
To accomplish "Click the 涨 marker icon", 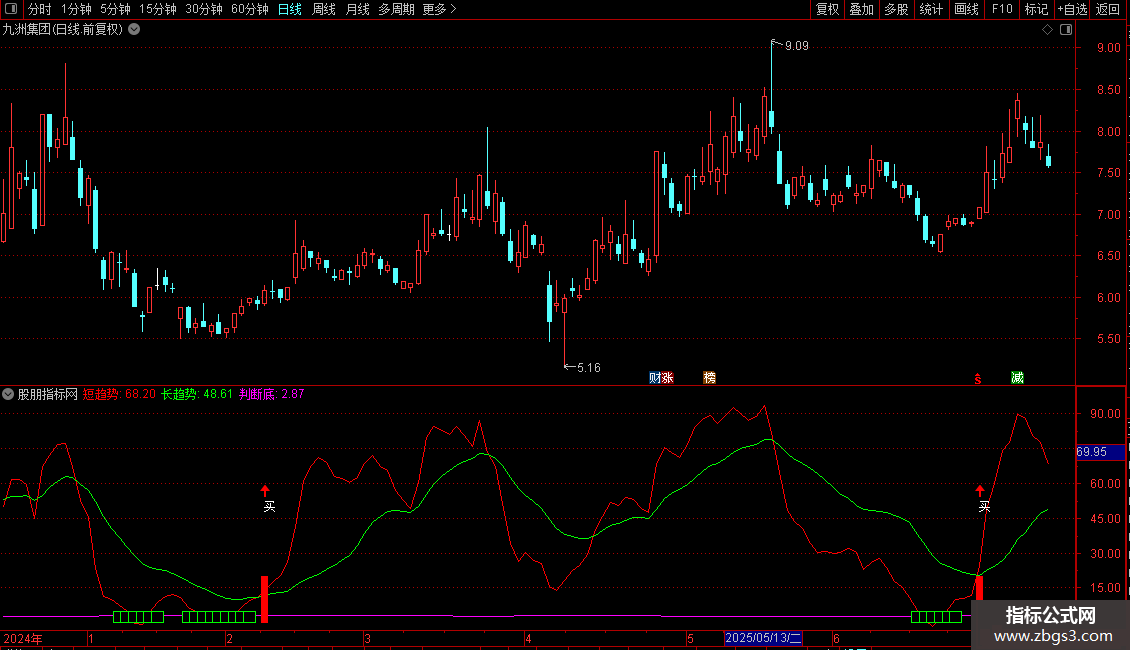I will (x=667, y=378).
